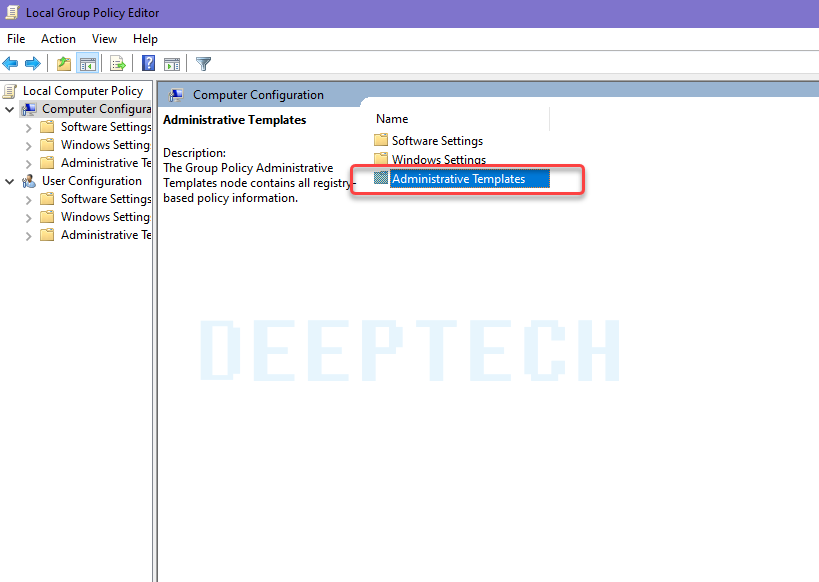Viewport: 819px width, 582px height.
Task: Select Windows Settings label under Computer Configuration in the tree
Action: [x=106, y=145]
